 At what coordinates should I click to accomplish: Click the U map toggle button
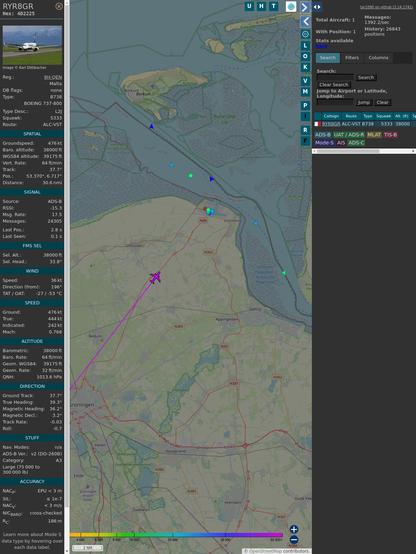pos(249,6)
